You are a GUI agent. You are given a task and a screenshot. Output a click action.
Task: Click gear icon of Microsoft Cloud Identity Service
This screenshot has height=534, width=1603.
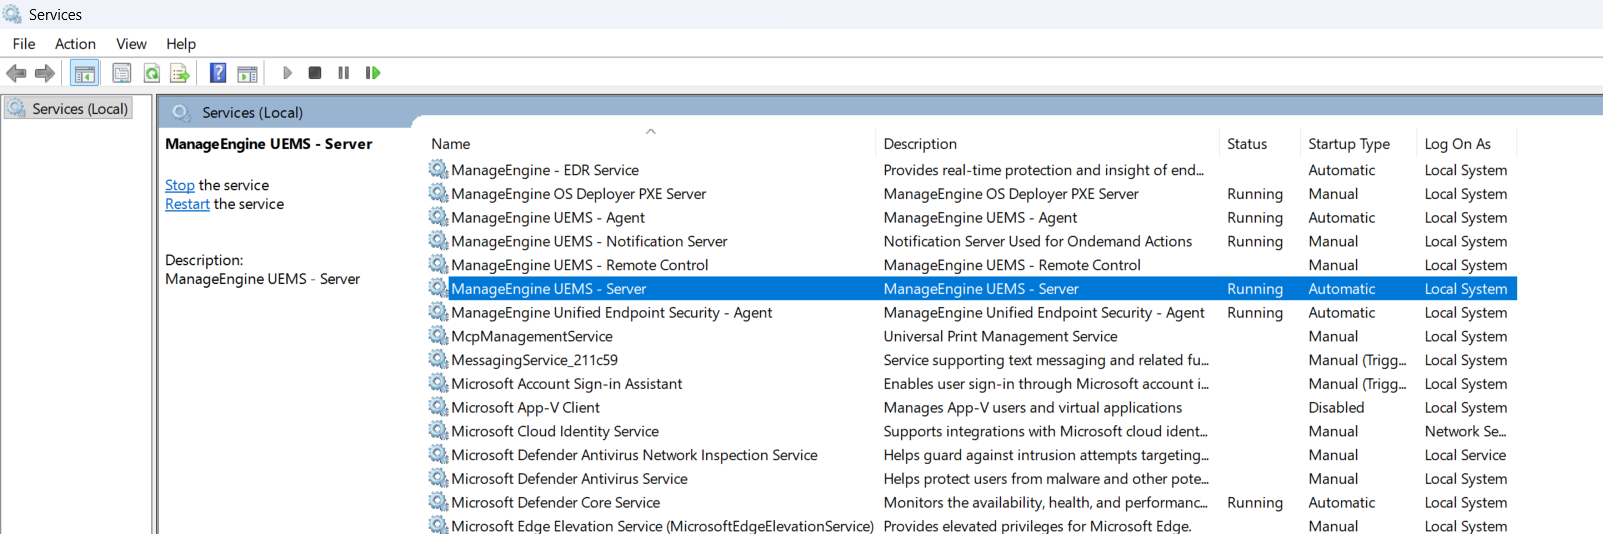[438, 431]
